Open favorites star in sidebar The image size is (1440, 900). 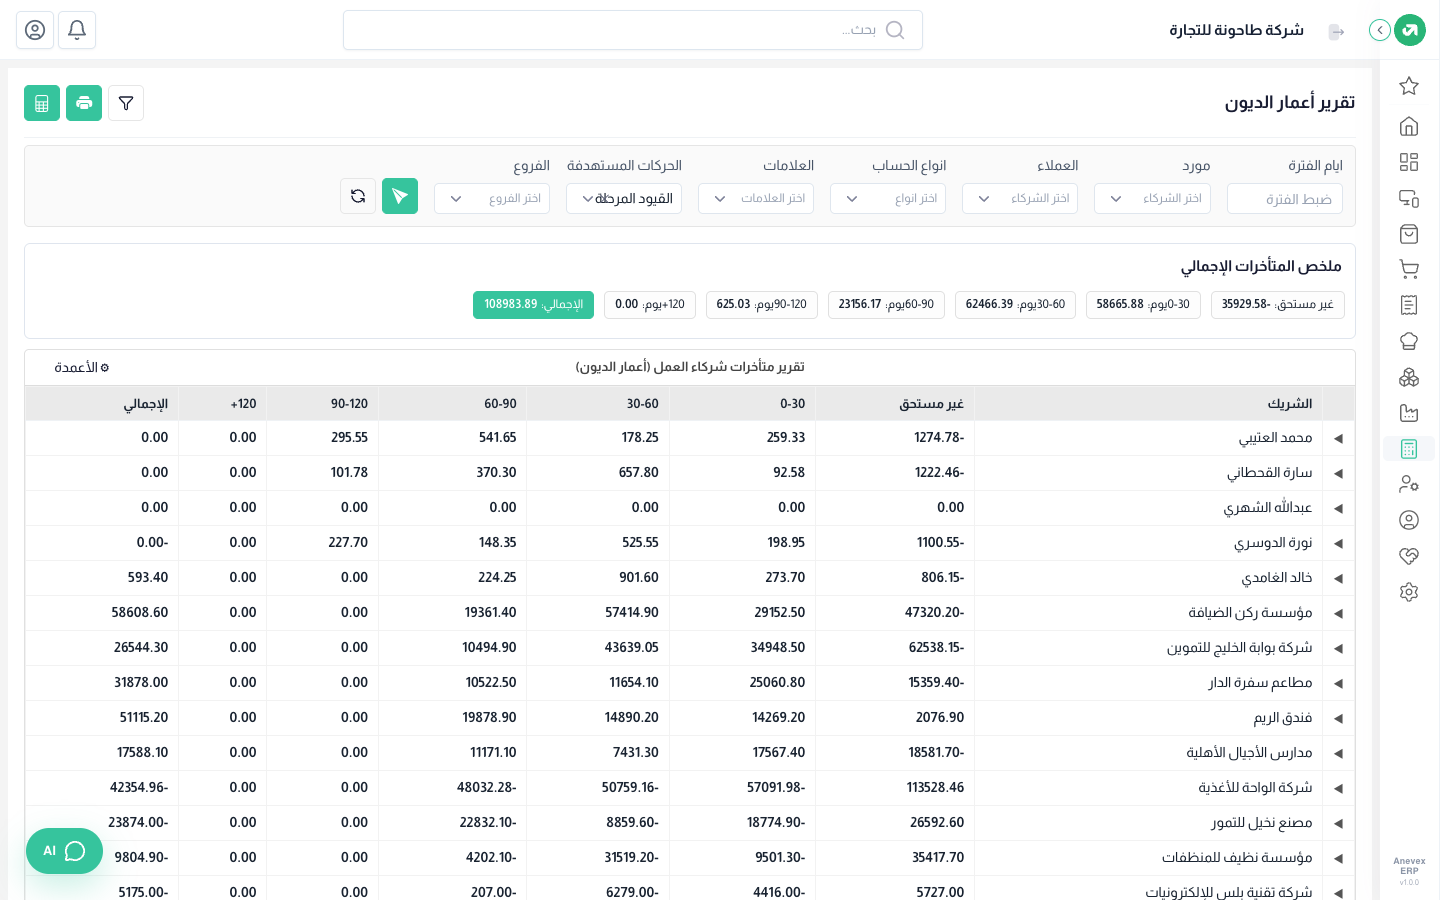(1409, 86)
